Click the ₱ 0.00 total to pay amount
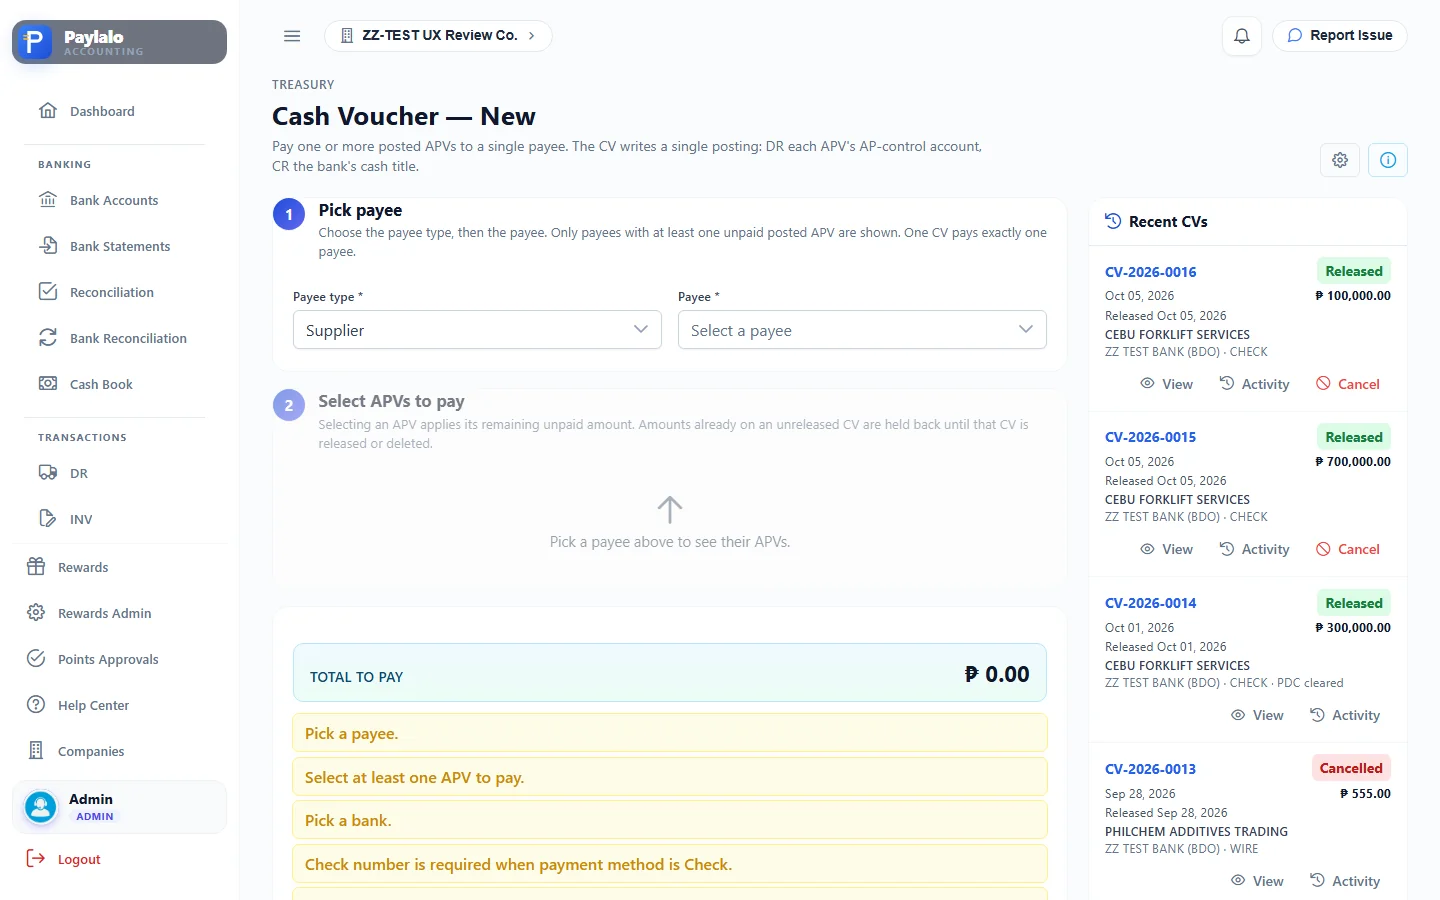 (997, 674)
